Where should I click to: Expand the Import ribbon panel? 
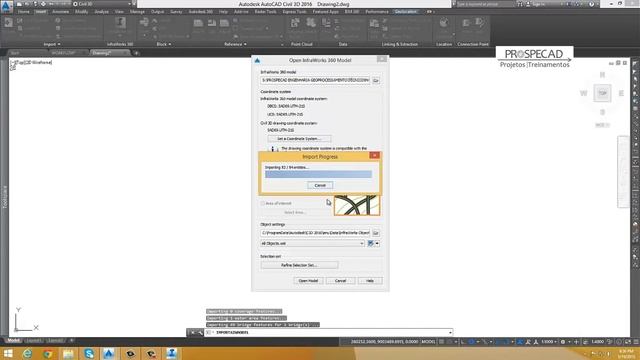tap(52, 44)
